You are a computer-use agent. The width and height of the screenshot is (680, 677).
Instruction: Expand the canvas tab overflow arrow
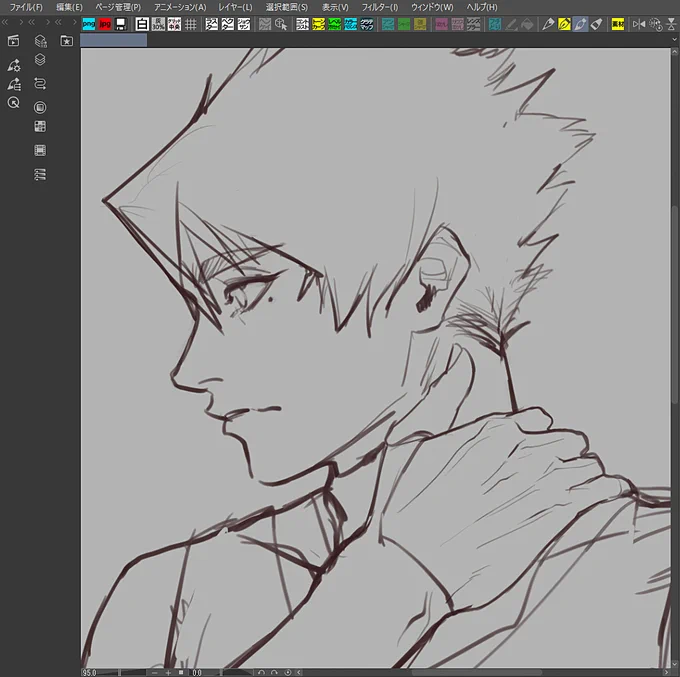tap(674, 40)
